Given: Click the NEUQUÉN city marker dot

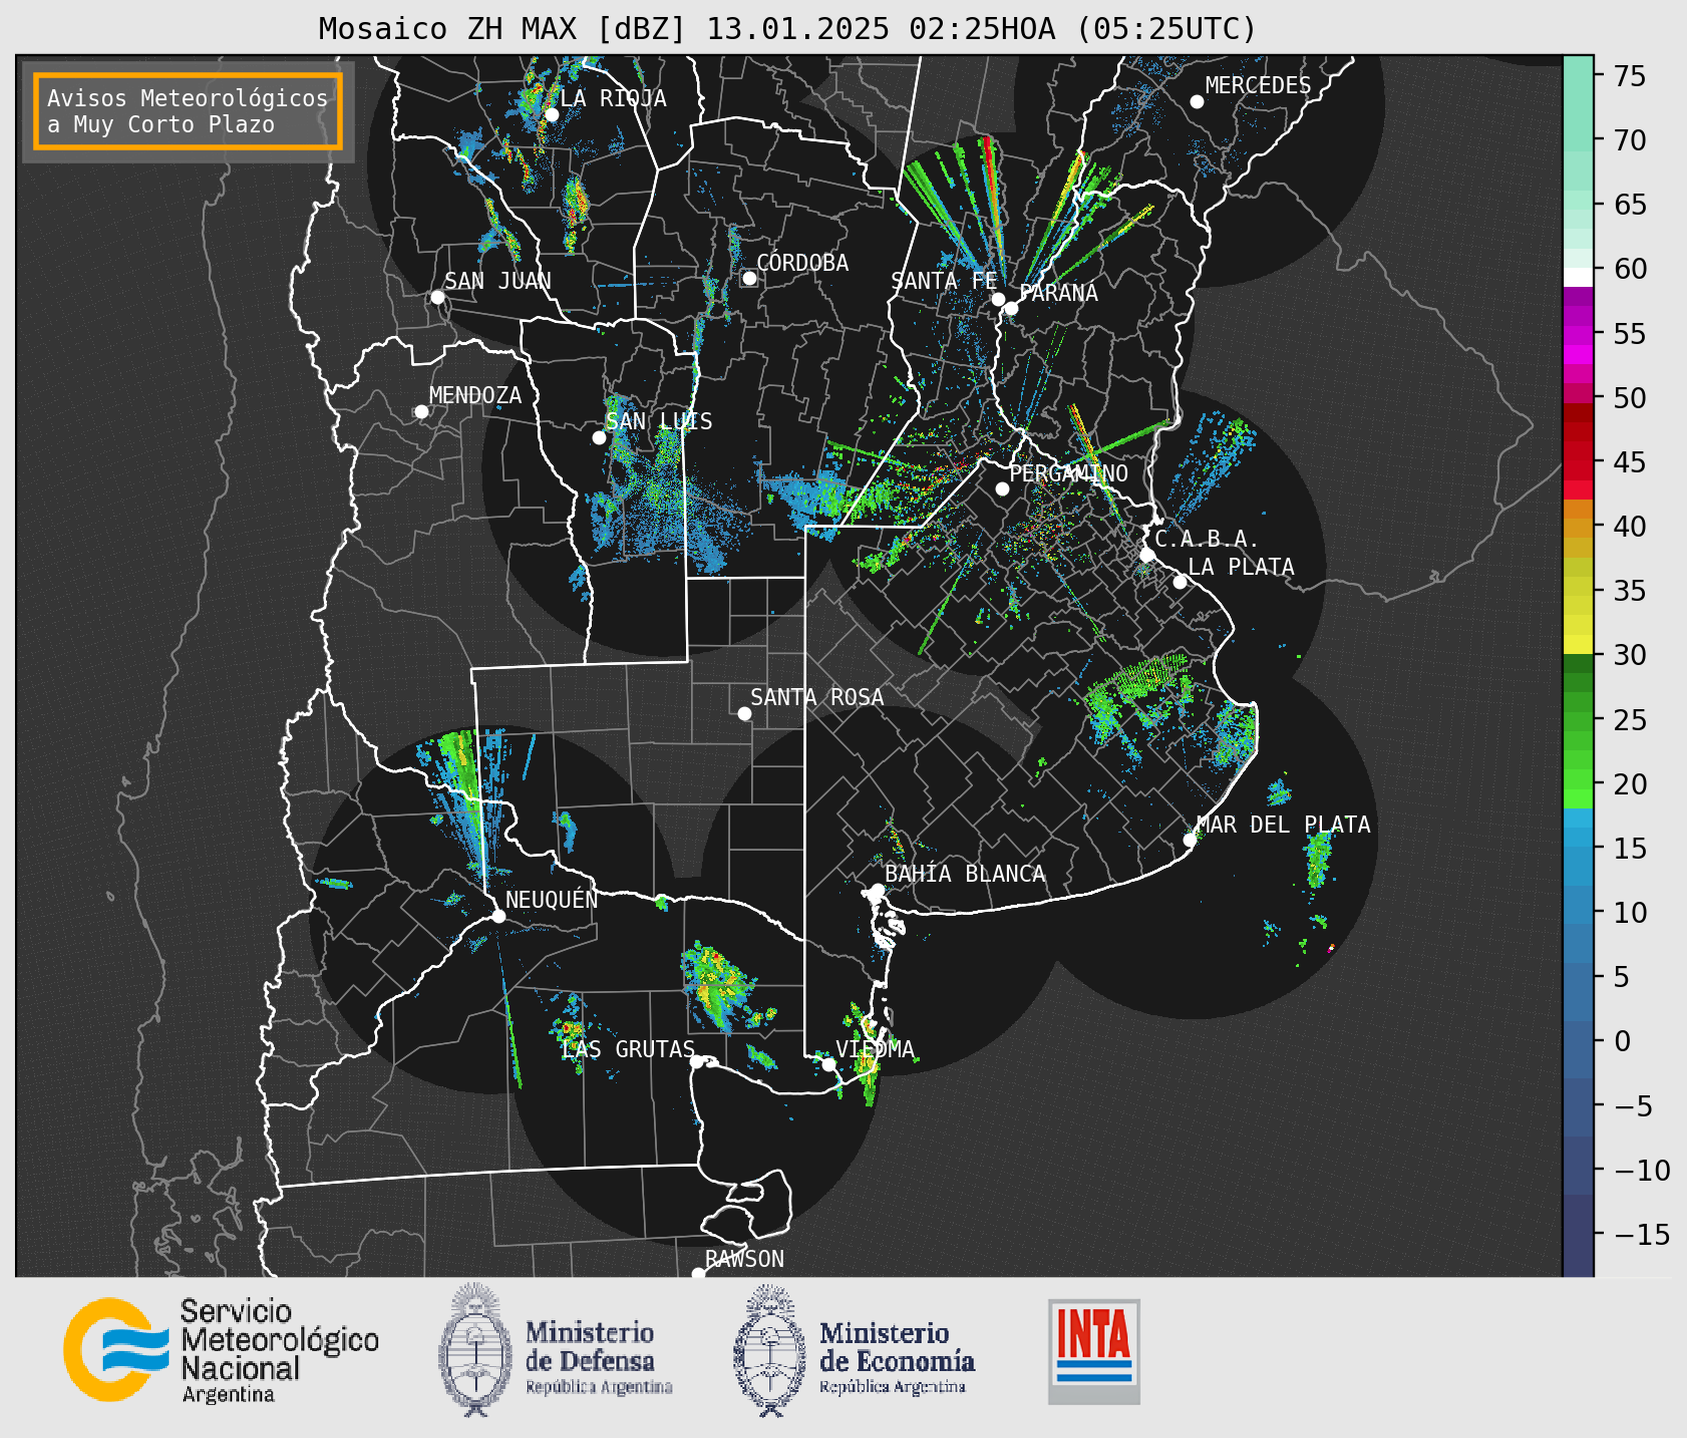Looking at the screenshot, I should (x=498, y=916).
